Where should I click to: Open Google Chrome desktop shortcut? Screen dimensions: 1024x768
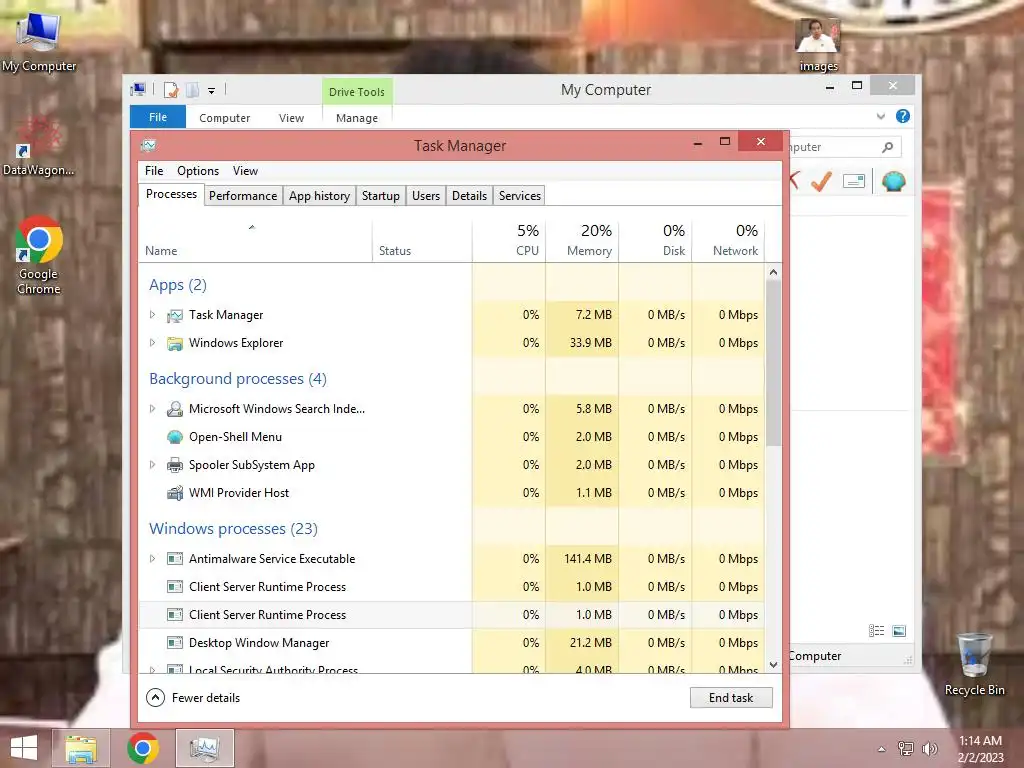pos(39,255)
